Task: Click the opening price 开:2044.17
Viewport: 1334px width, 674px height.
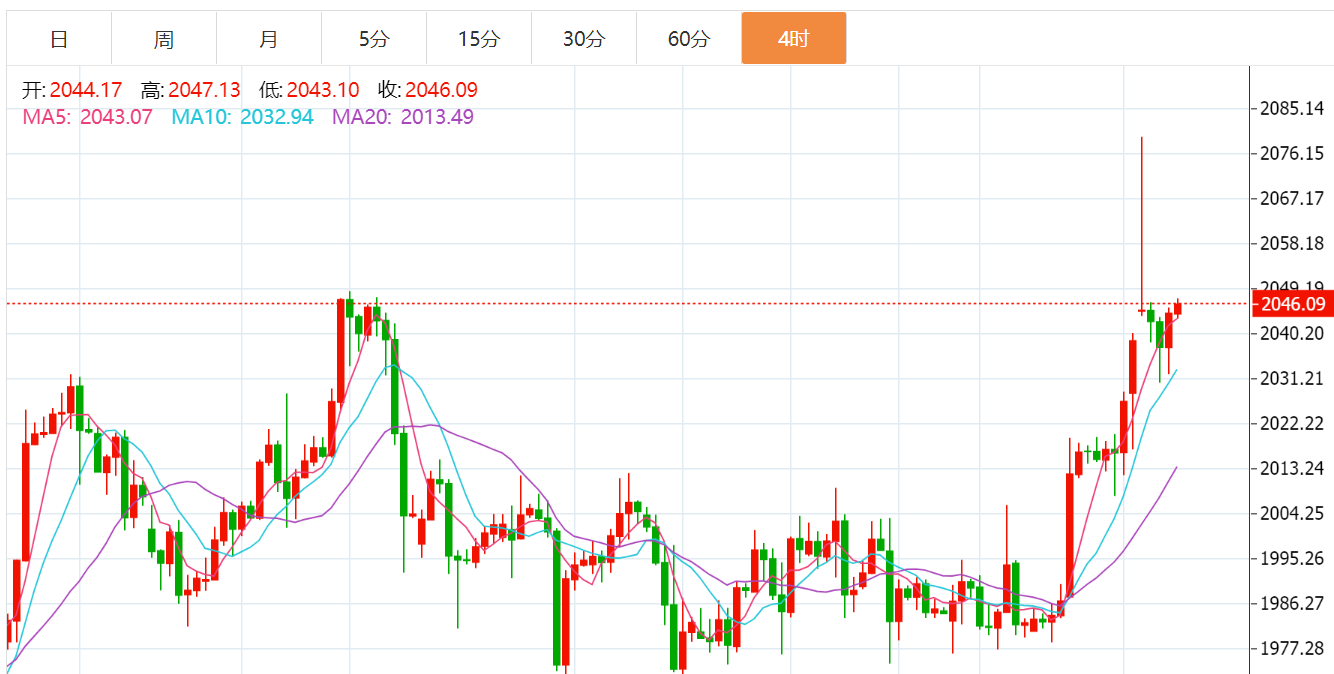Action: pos(72,90)
